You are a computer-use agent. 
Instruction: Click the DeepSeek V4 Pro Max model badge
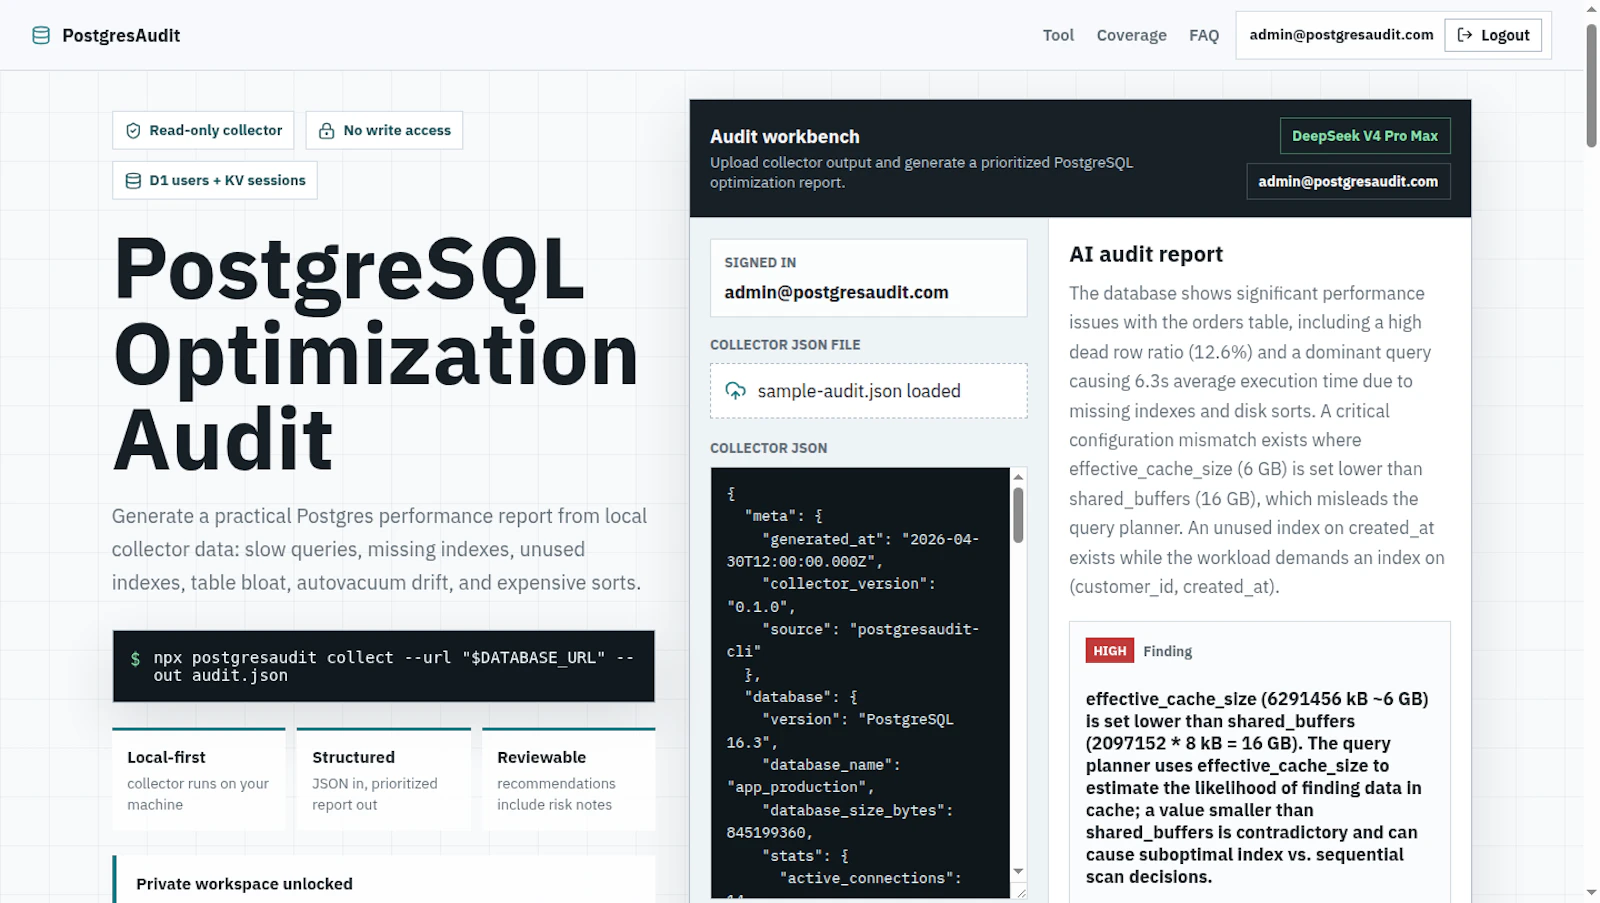point(1365,136)
